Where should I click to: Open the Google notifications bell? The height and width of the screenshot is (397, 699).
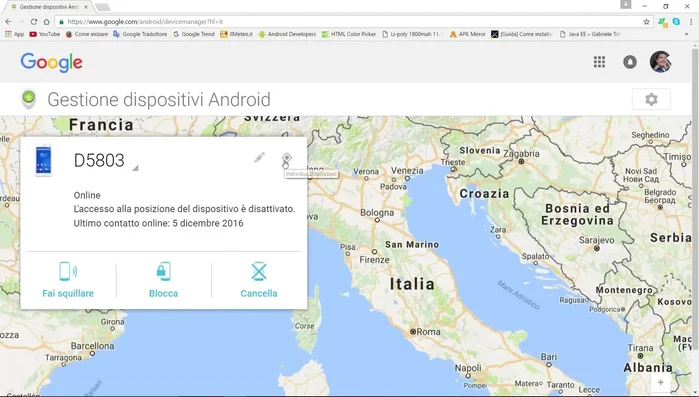[630, 62]
